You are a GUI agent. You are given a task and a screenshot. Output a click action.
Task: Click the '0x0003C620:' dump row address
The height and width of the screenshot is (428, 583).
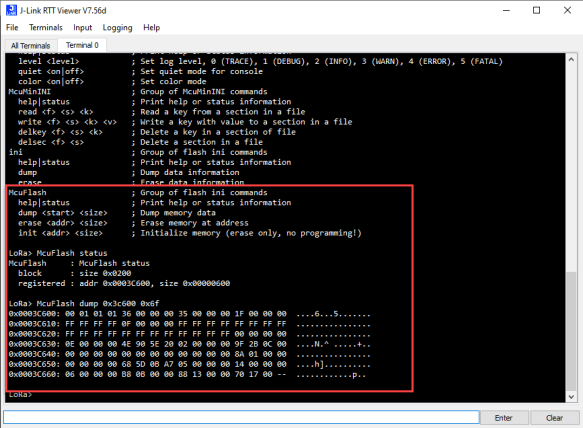pyautogui.click(x=35, y=334)
